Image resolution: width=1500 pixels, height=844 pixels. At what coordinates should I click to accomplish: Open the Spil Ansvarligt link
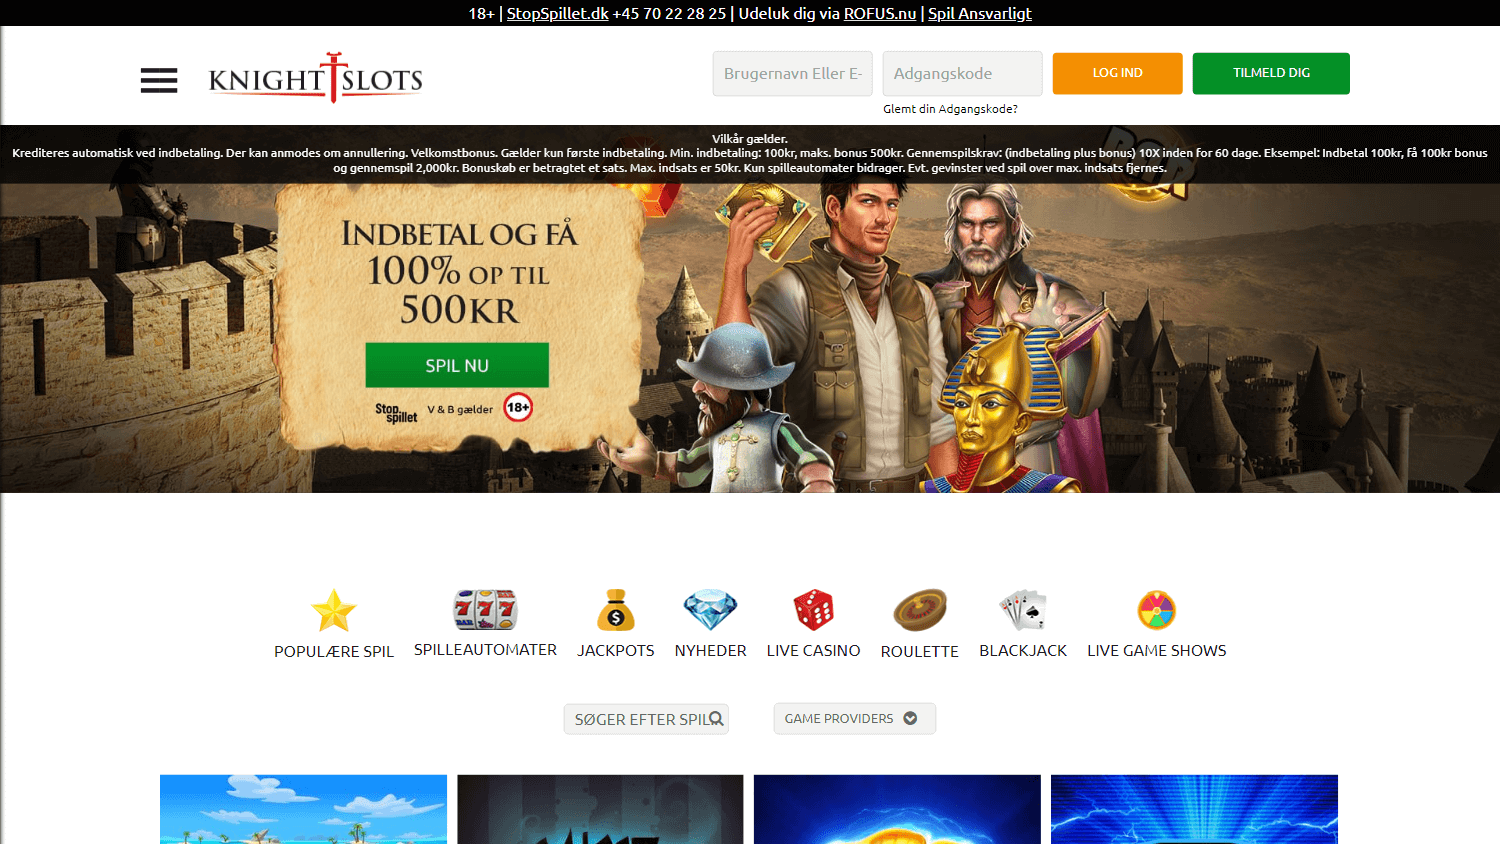pos(980,13)
